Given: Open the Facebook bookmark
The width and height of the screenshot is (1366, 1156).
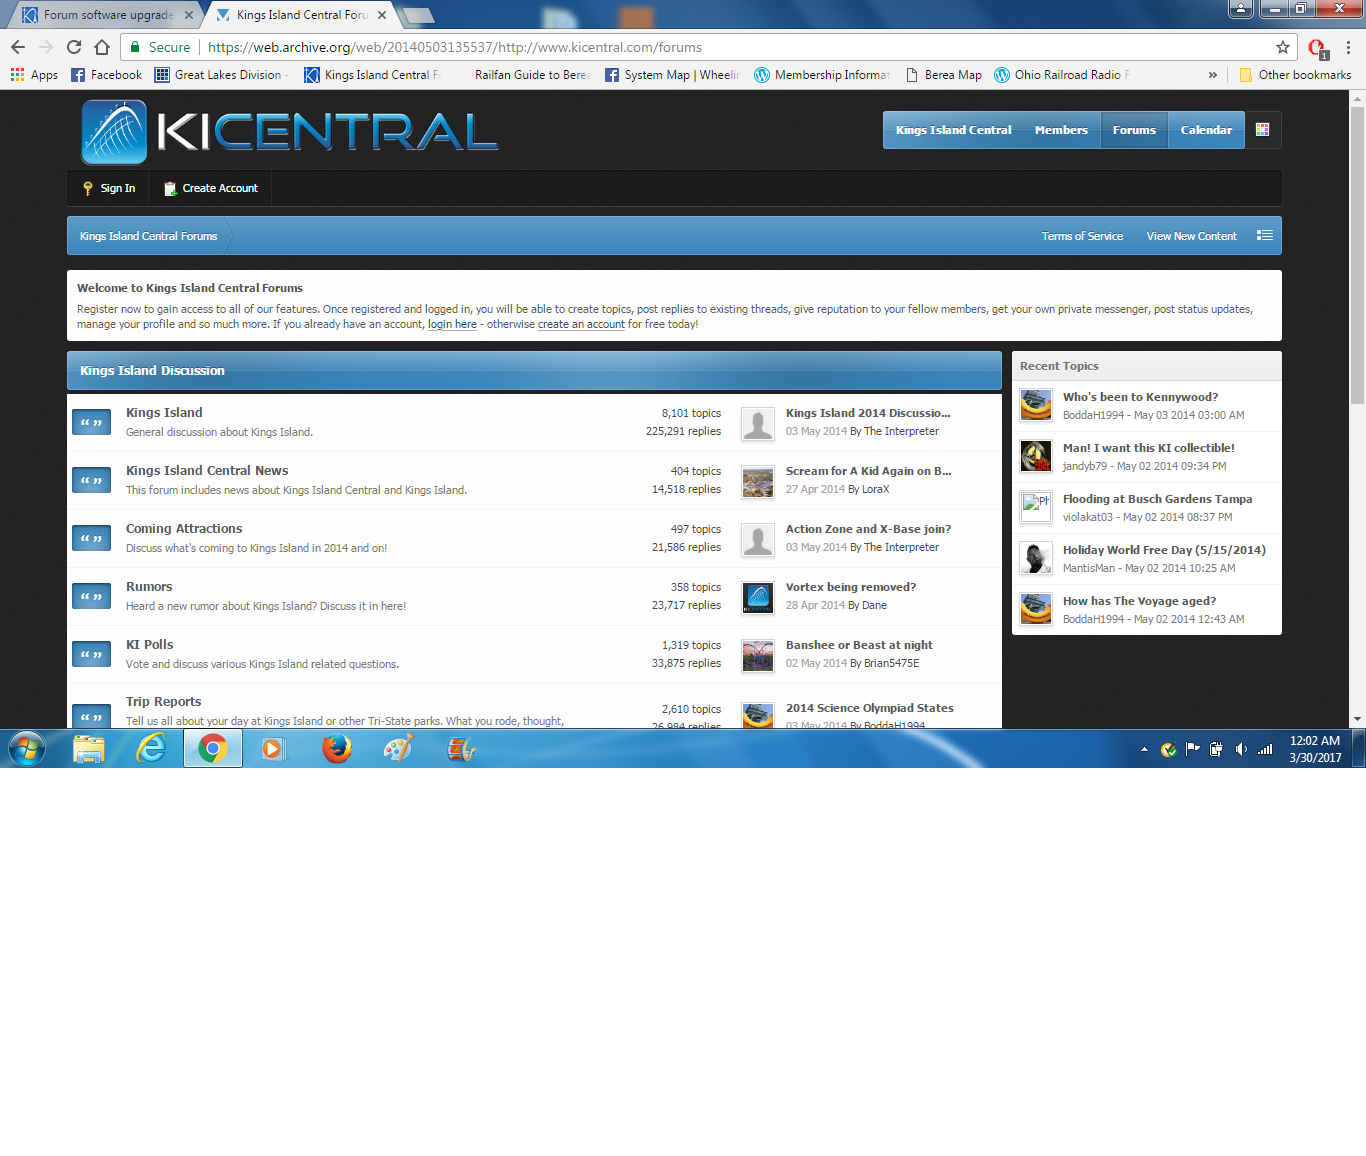Looking at the screenshot, I should pos(106,75).
